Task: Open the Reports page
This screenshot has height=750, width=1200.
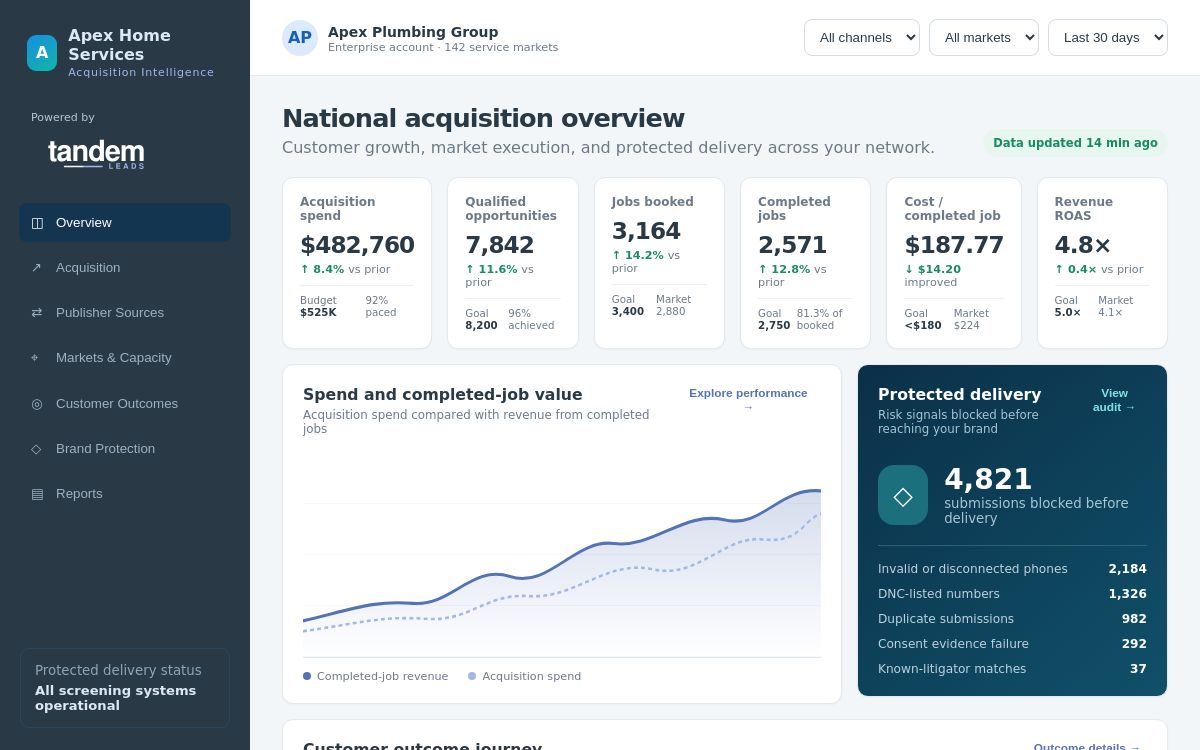Action: (125, 493)
